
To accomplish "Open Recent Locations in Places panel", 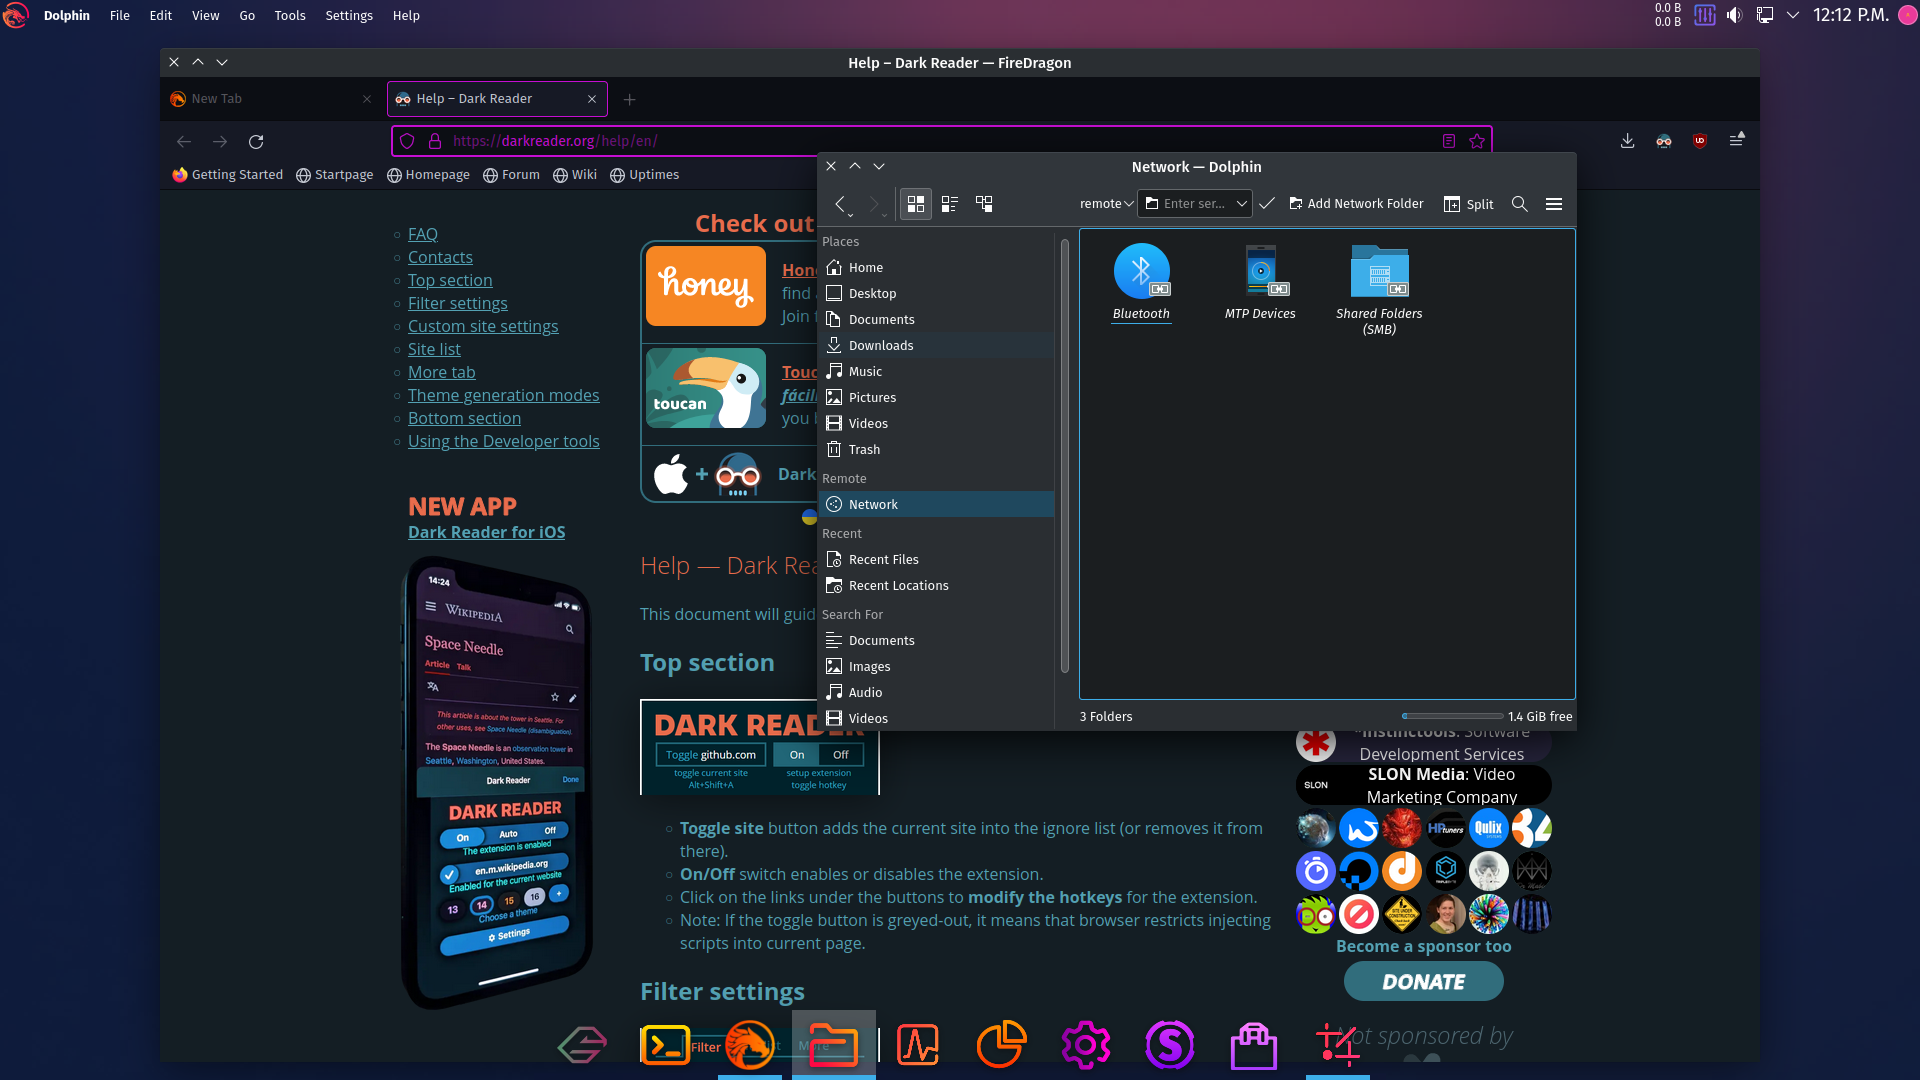I will pyautogui.click(x=936, y=586).
